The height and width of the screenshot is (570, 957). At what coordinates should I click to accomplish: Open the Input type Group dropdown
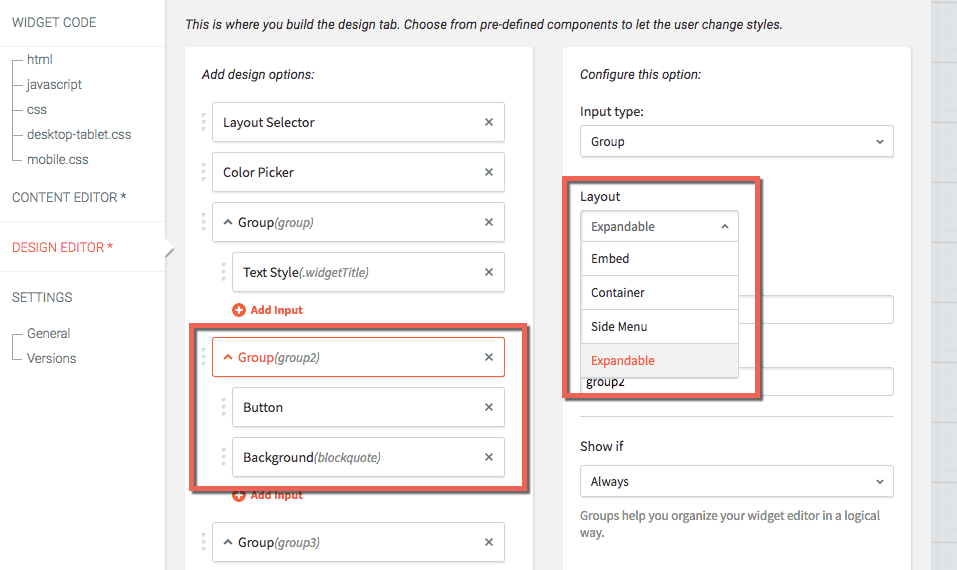tap(737, 142)
